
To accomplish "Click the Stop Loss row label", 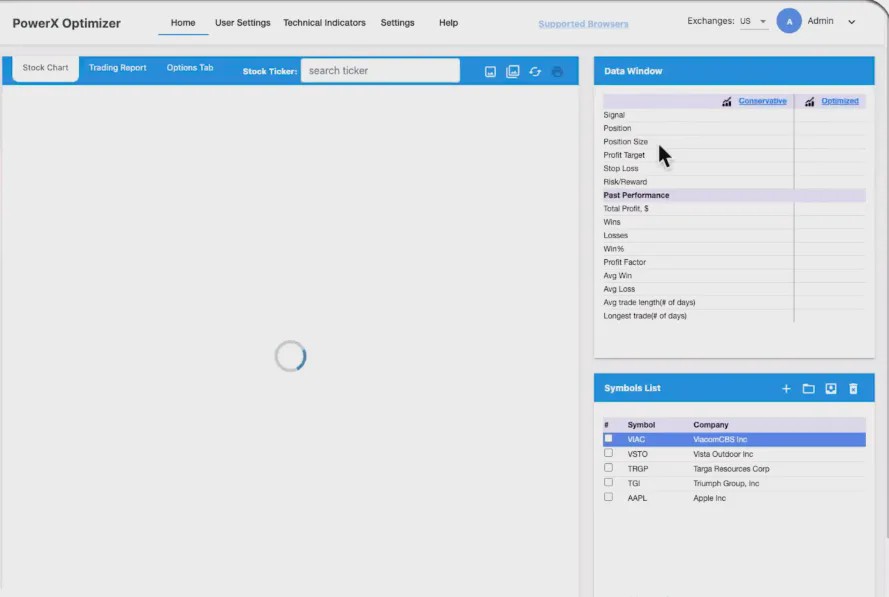I will 620,168.
